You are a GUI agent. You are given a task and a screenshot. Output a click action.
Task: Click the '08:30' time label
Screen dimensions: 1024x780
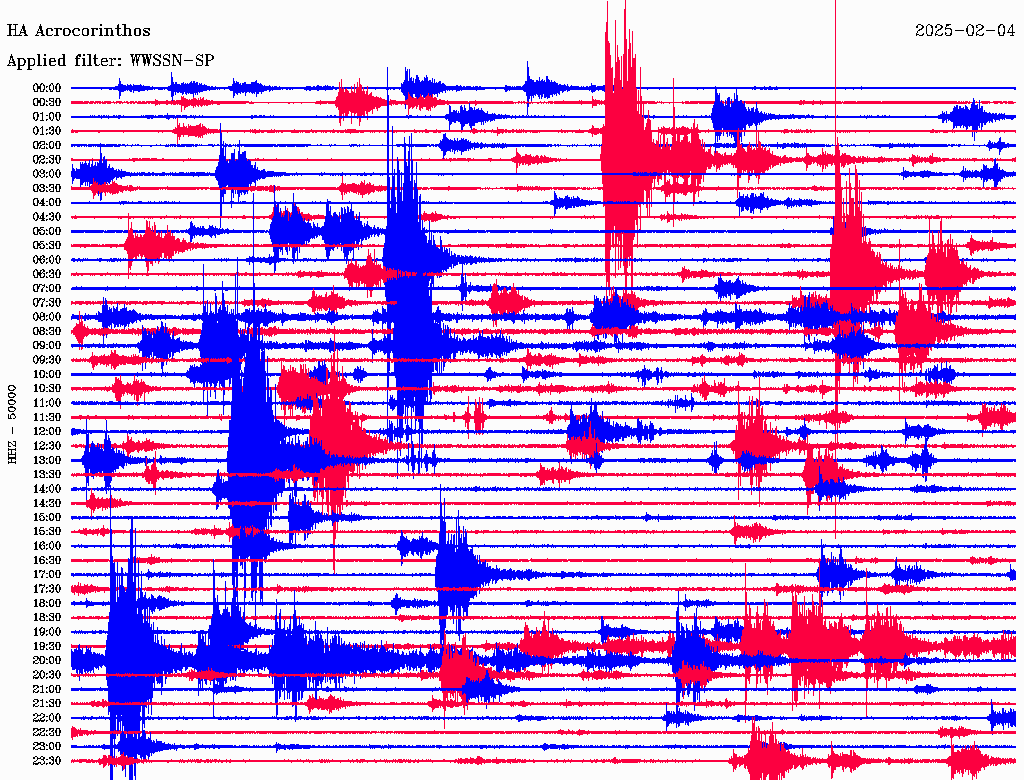(46, 332)
